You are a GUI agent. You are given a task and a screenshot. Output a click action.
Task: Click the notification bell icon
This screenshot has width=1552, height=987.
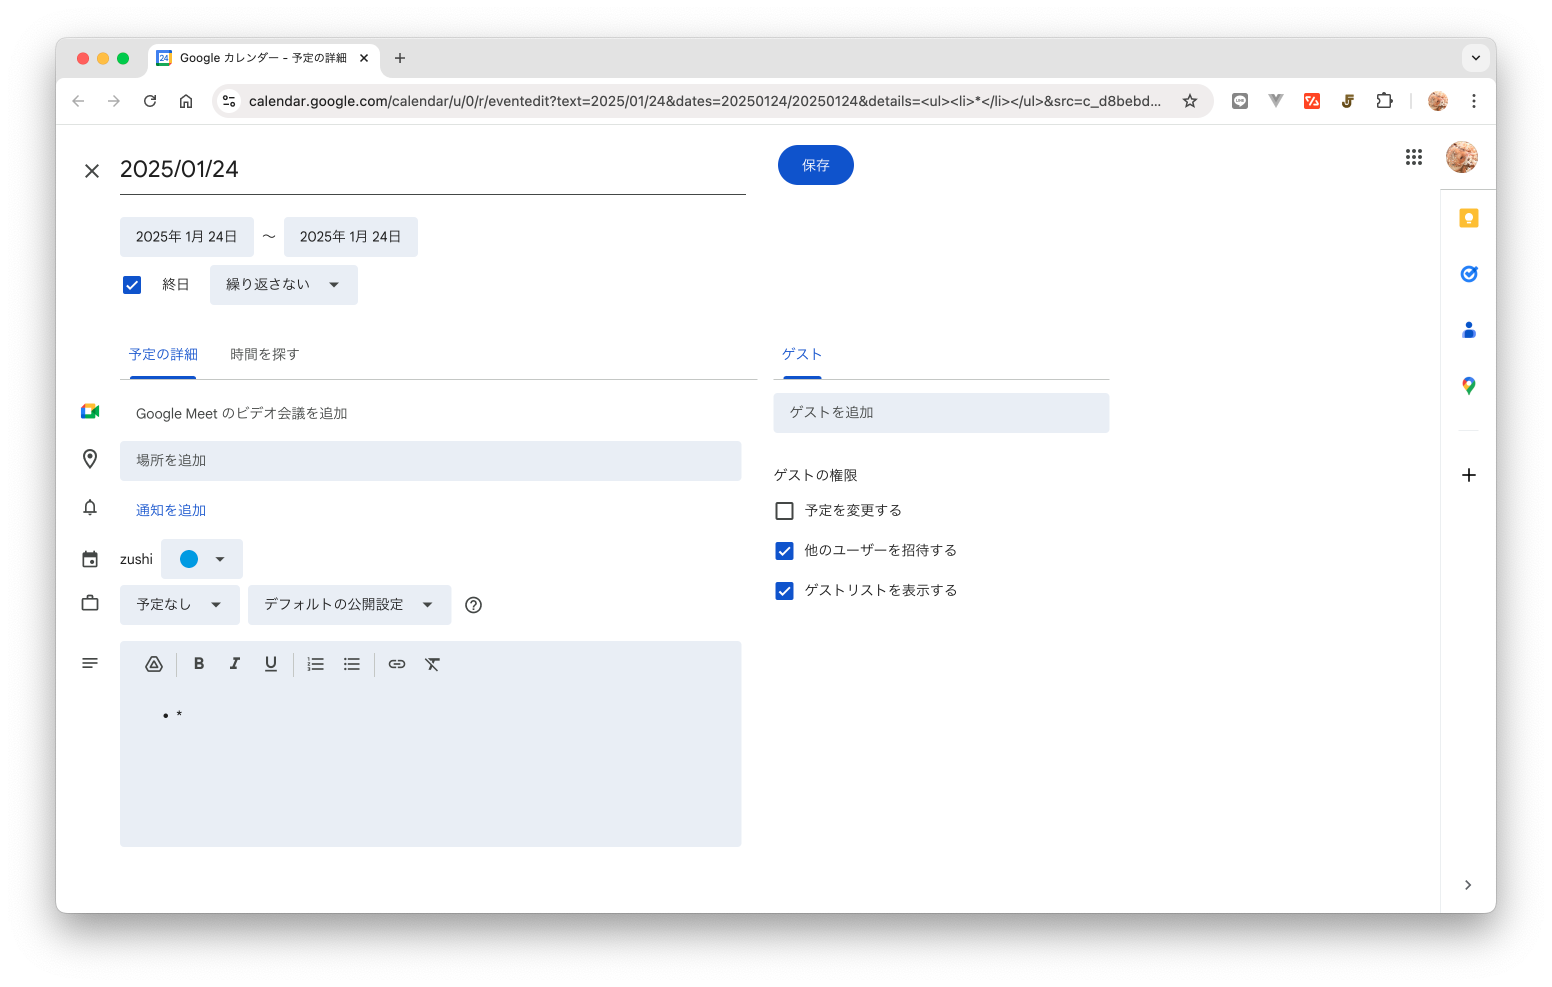tap(90, 508)
